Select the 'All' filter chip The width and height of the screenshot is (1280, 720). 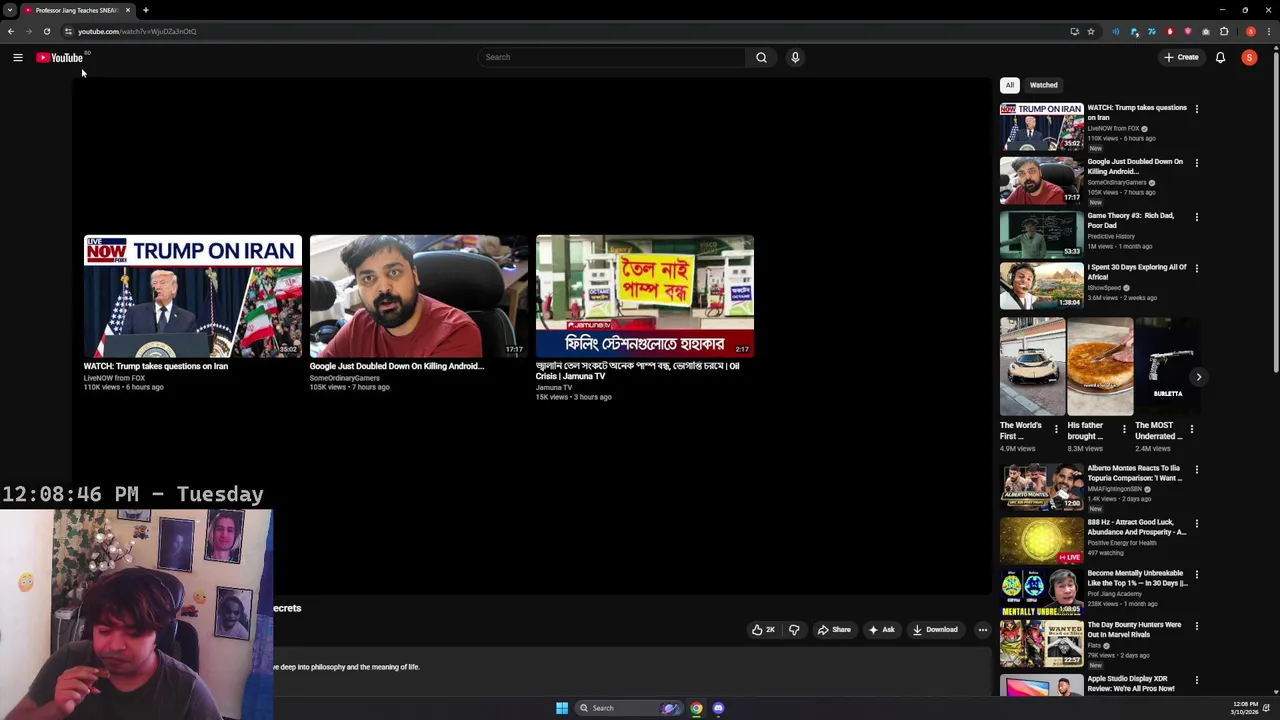(1010, 85)
